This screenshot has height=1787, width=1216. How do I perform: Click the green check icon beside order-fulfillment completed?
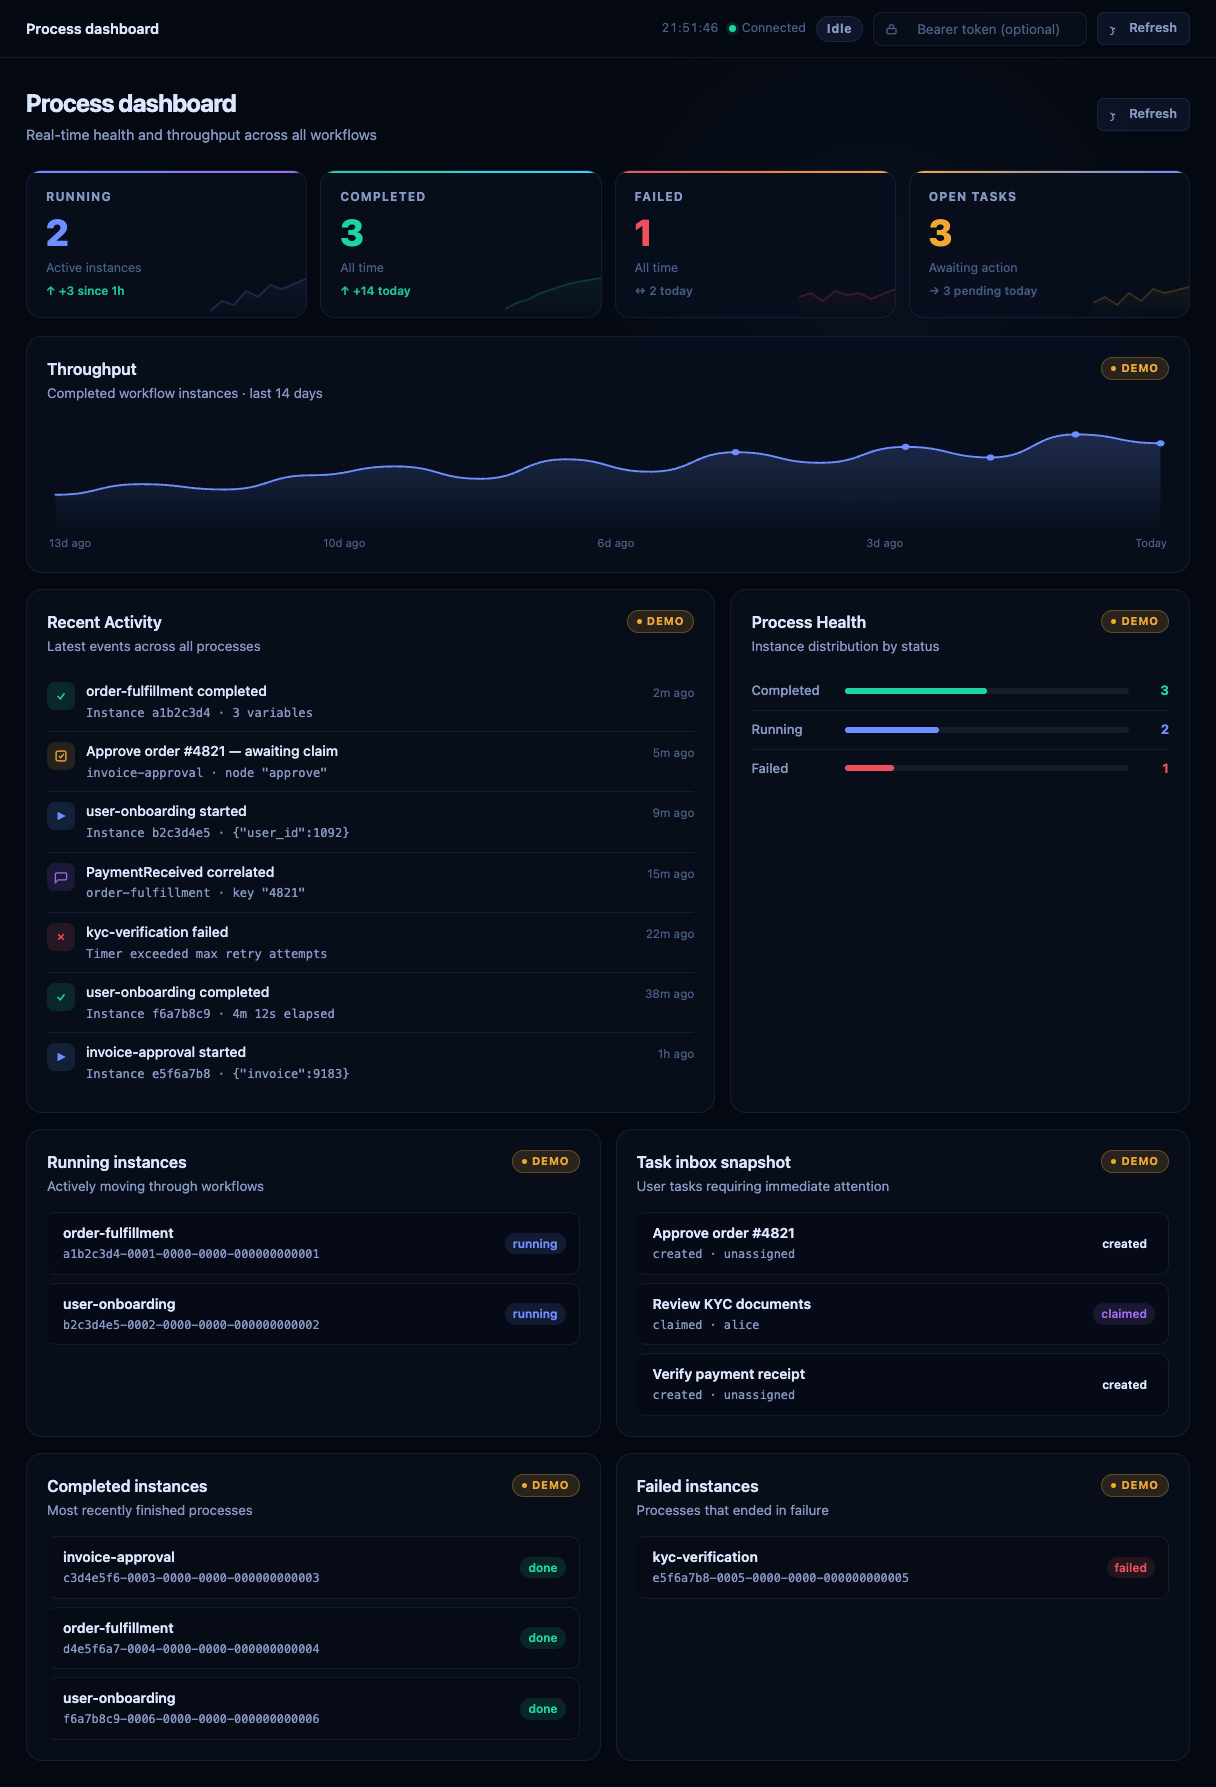(x=61, y=696)
